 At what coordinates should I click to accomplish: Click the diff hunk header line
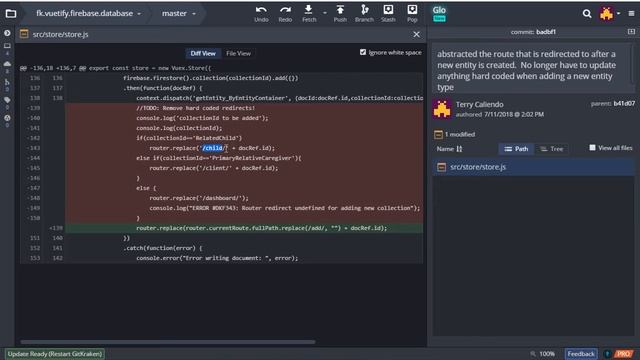[x=116, y=68]
